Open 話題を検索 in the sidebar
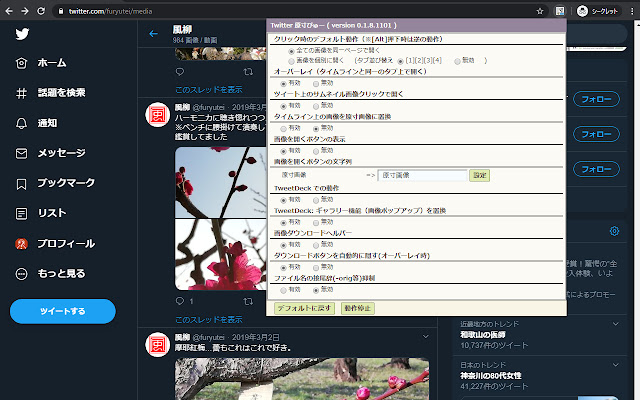The width and height of the screenshot is (640, 400). click(x=50, y=93)
